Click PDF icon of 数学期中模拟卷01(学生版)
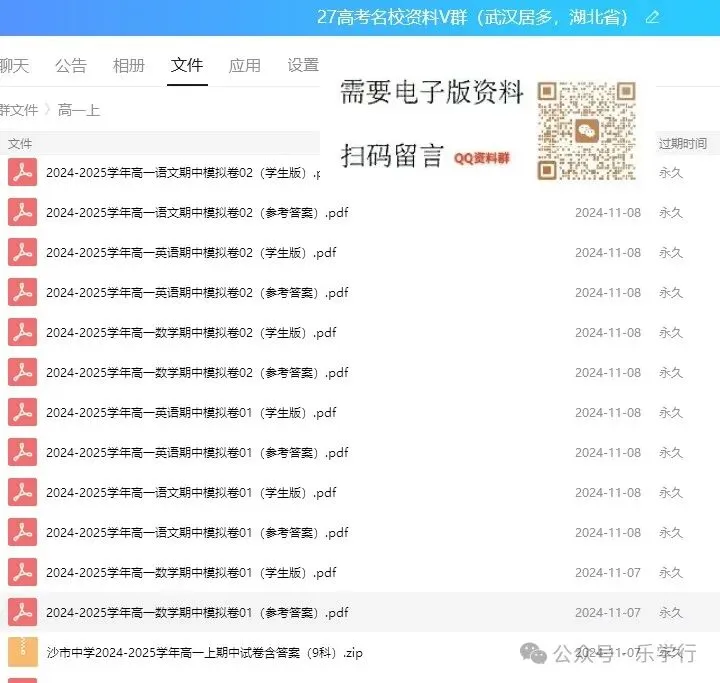720x683 pixels. 22,572
